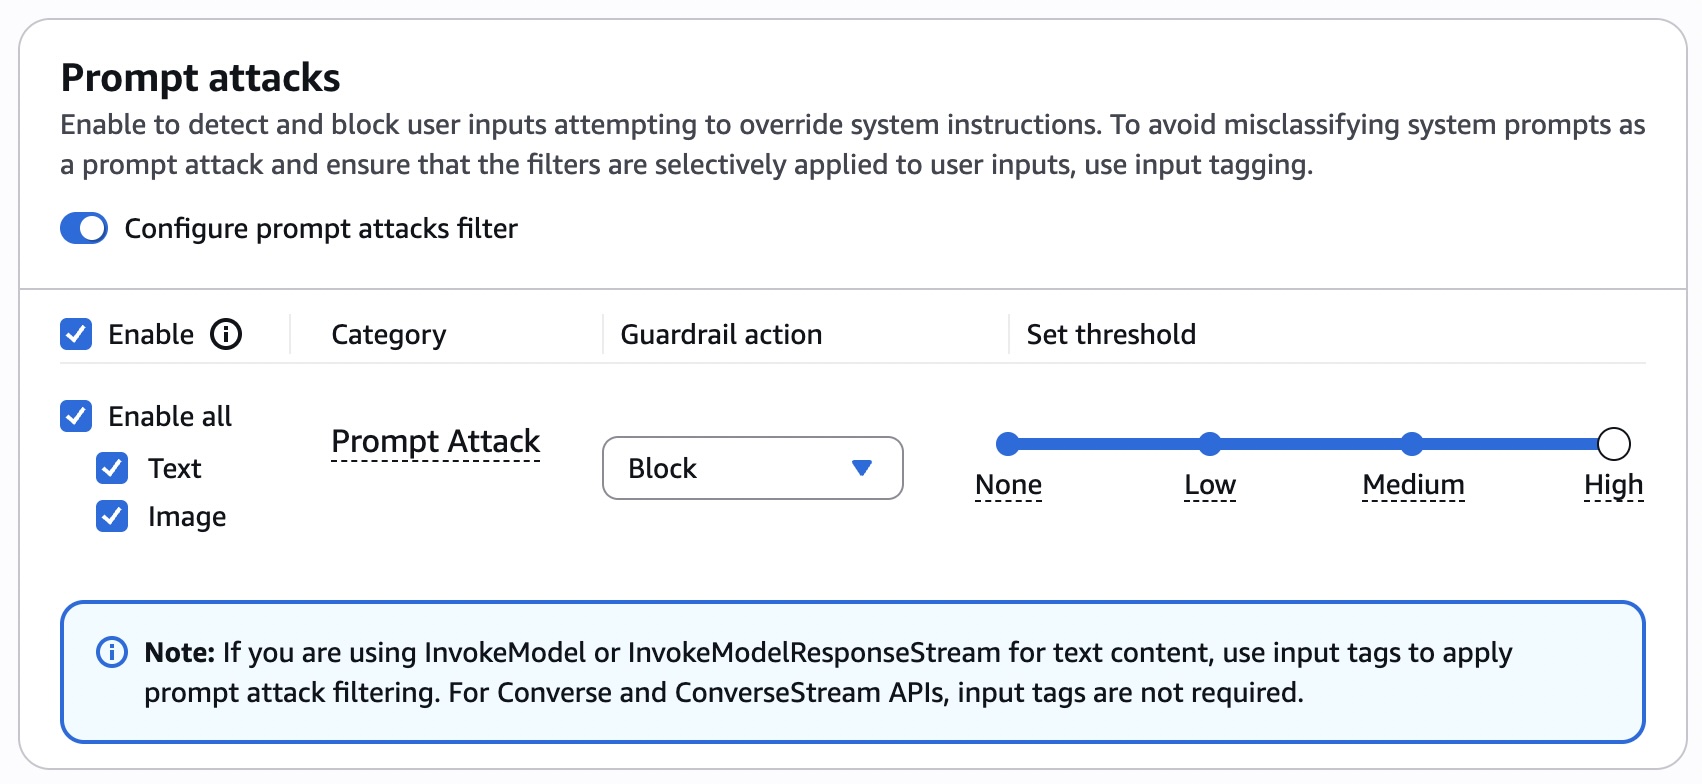Click the Medium threshold label
Image resolution: width=1702 pixels, height=784 pixels.
(1413, 485)
